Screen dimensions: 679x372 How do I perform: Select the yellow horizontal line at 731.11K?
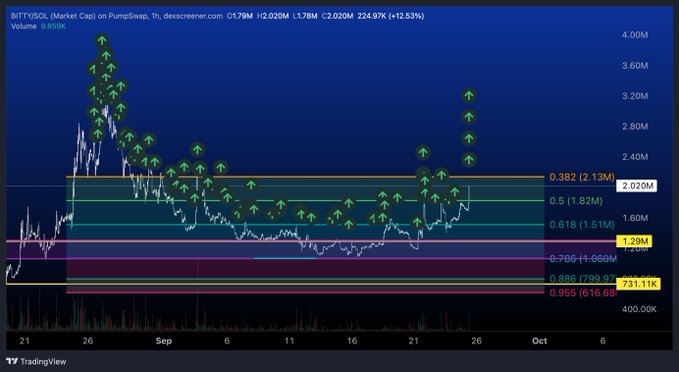(x=310, y=284)
